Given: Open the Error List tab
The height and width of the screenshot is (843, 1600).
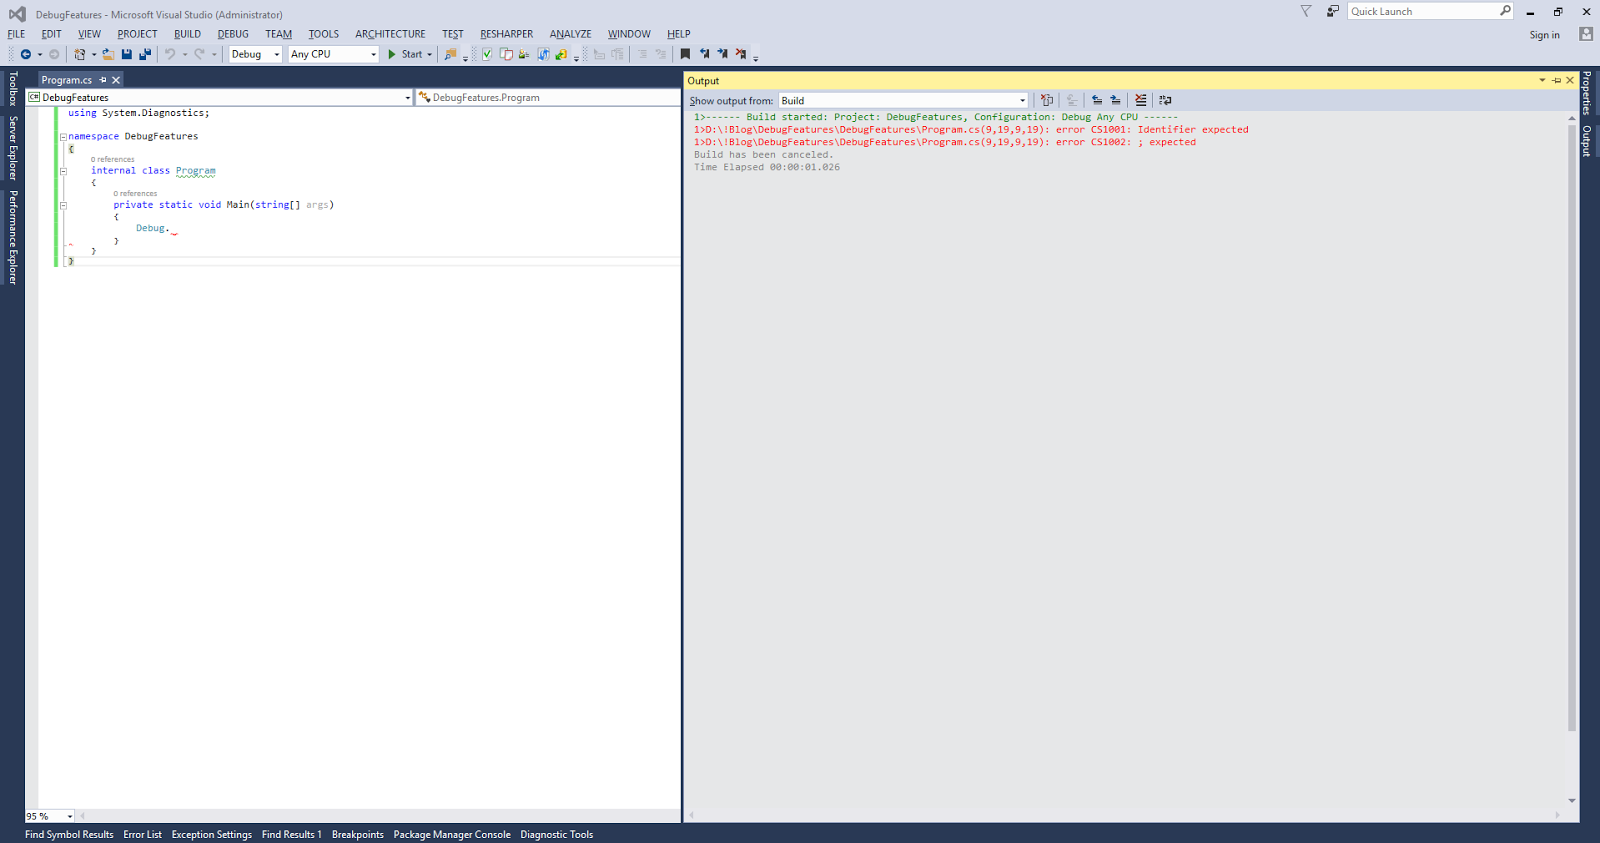Looking at the screenshot, I should (142, 834).
